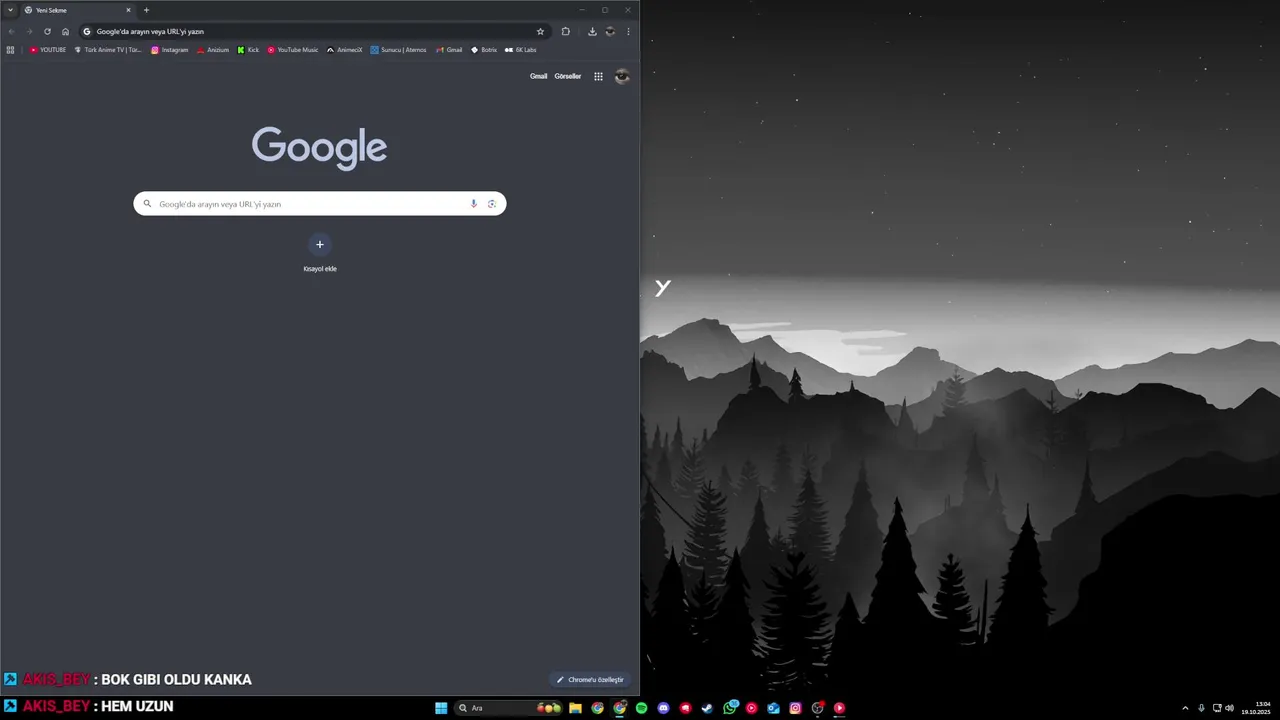Open Kick bookmark
This screenshot has width=1280, height=720.
click(248, 50)
